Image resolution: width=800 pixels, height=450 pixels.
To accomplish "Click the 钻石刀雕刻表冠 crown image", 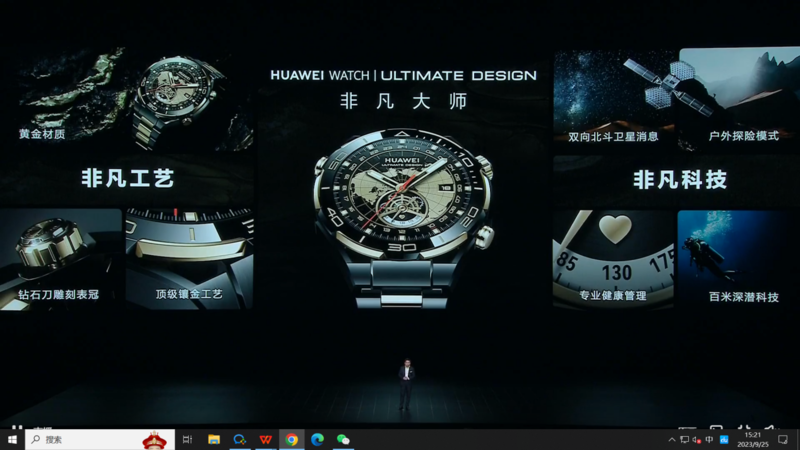I will coord(61,259).
